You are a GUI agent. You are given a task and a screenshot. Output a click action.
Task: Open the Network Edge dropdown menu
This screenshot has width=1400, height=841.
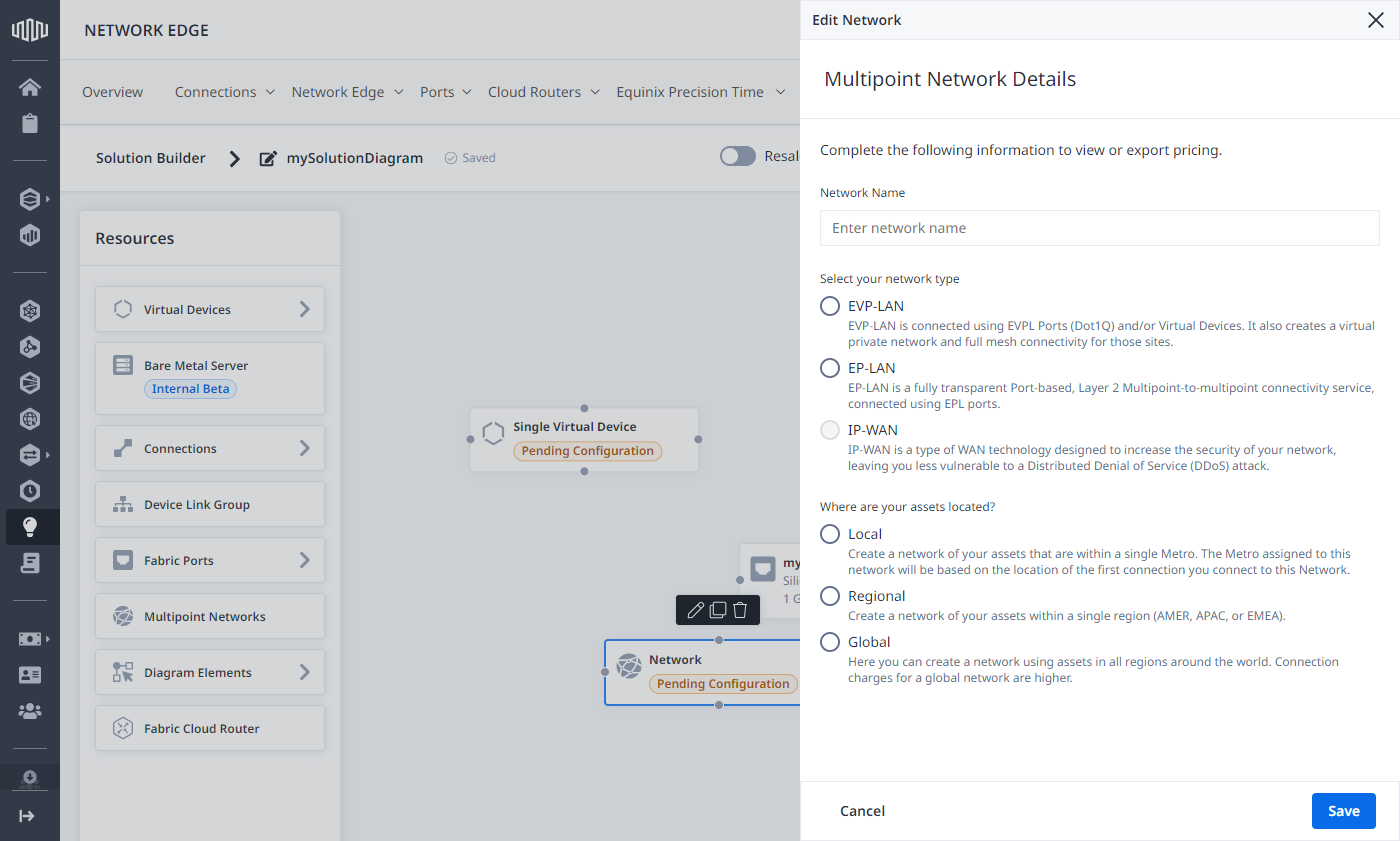point(348,92)
